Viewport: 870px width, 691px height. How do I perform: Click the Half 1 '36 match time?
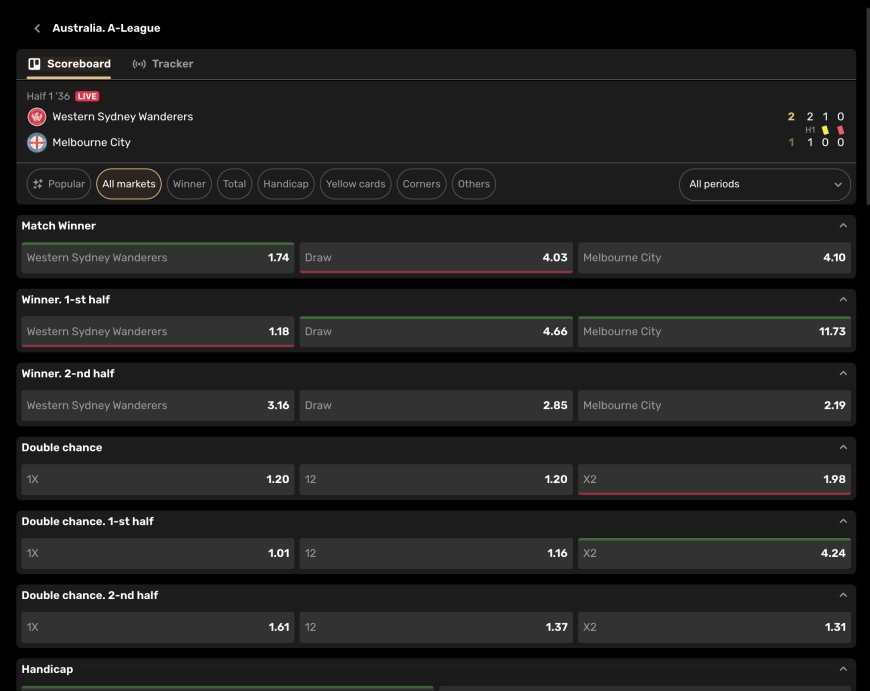click(48, 96)
